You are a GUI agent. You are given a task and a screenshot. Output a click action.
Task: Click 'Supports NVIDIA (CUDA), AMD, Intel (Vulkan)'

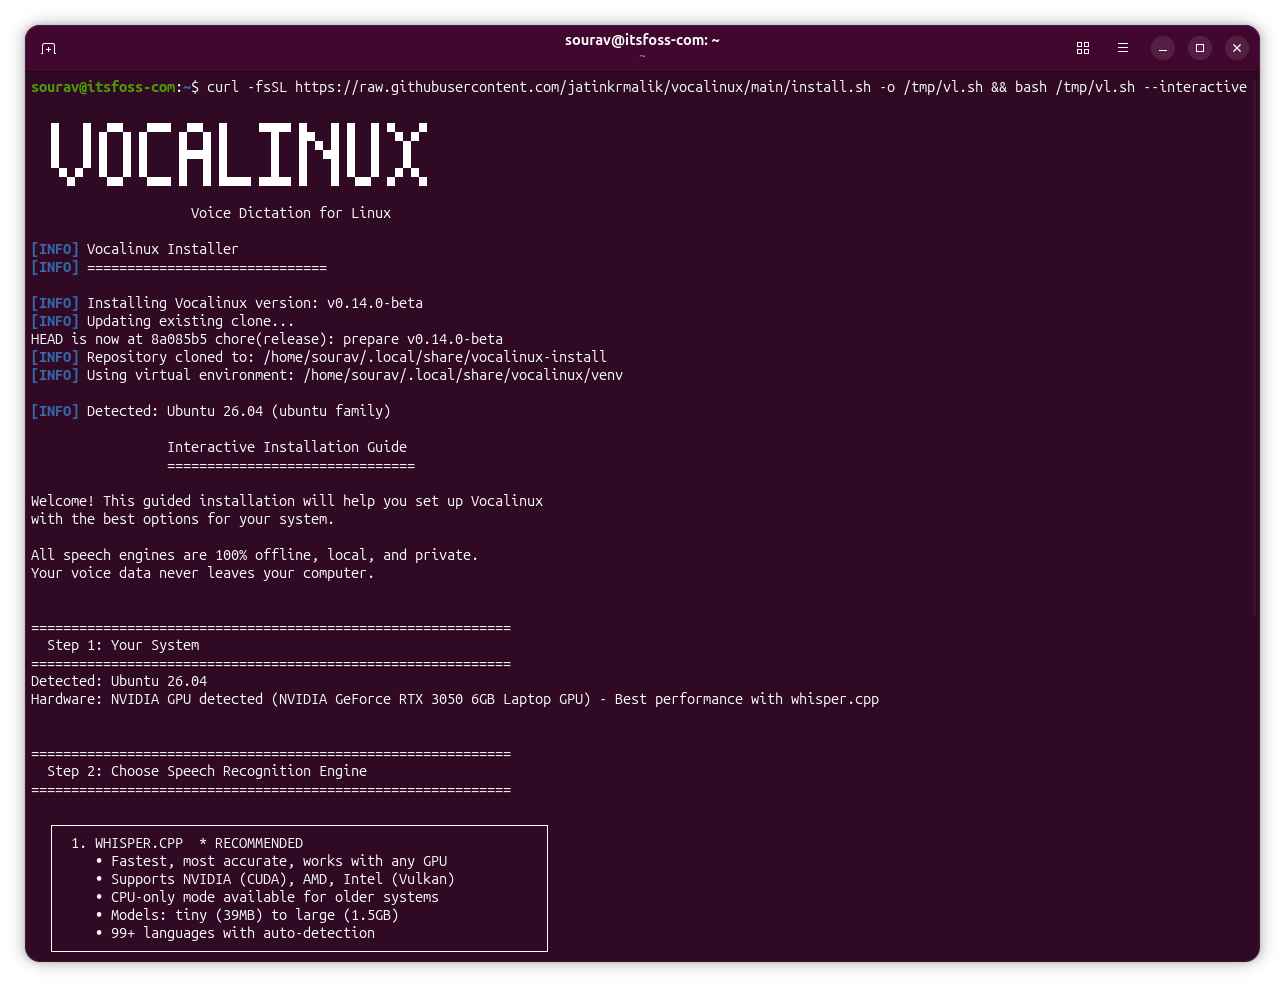point(283,879)
